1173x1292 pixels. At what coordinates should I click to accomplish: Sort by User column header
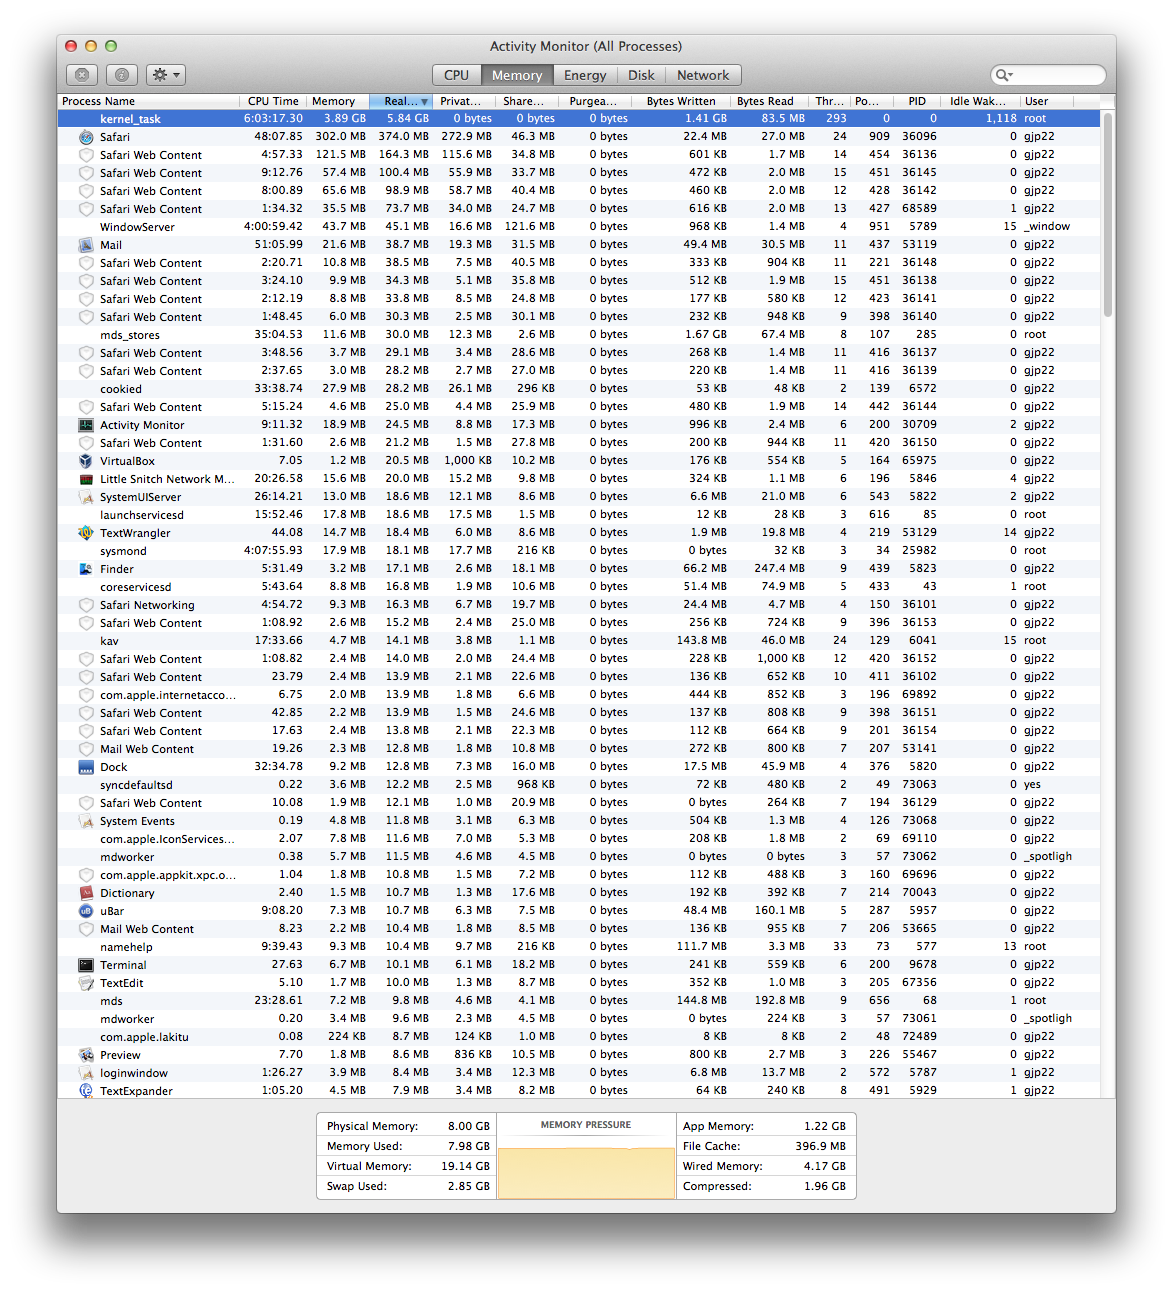coord(1046,101)
